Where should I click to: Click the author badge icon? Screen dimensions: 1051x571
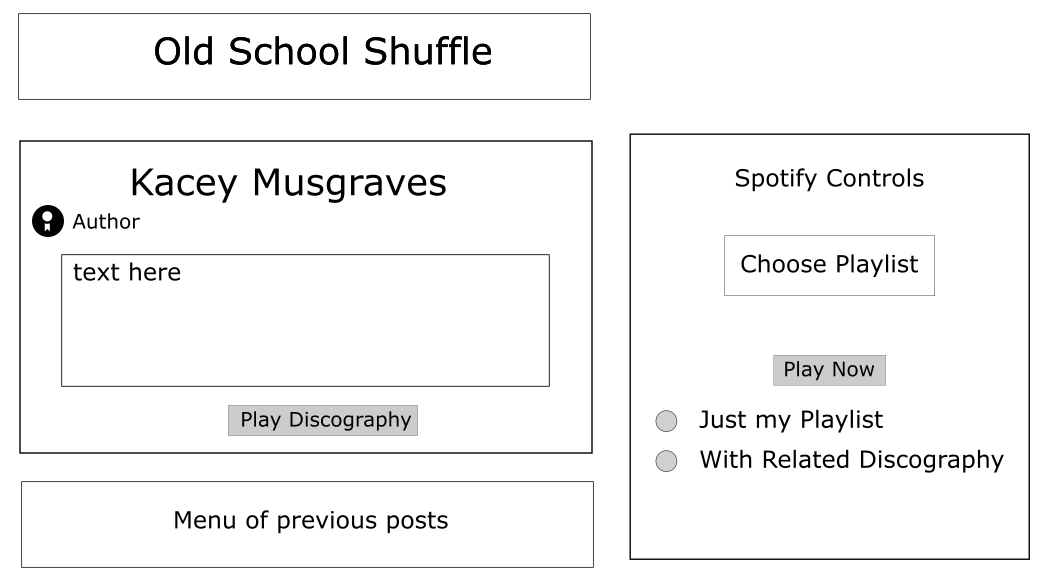pyautogui.click(x=47, y=221)
